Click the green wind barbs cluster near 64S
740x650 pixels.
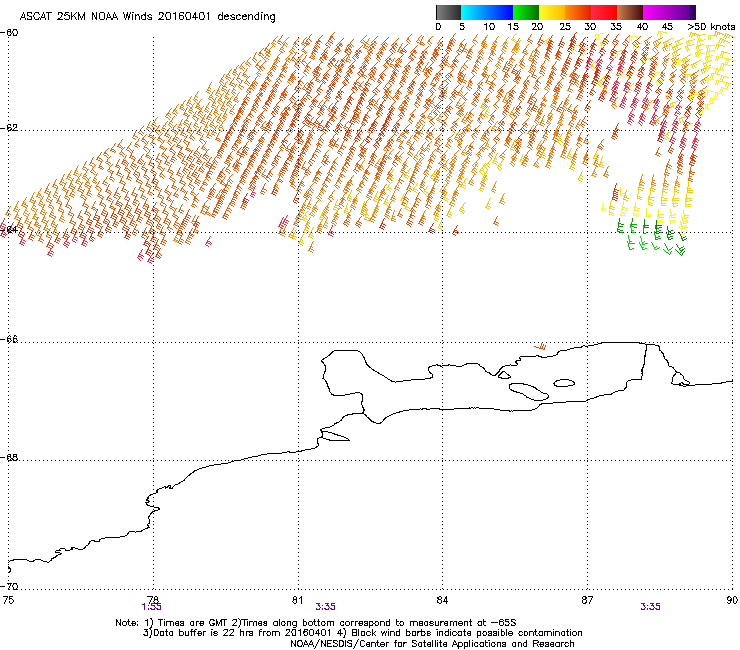click(x=651, y=236)
